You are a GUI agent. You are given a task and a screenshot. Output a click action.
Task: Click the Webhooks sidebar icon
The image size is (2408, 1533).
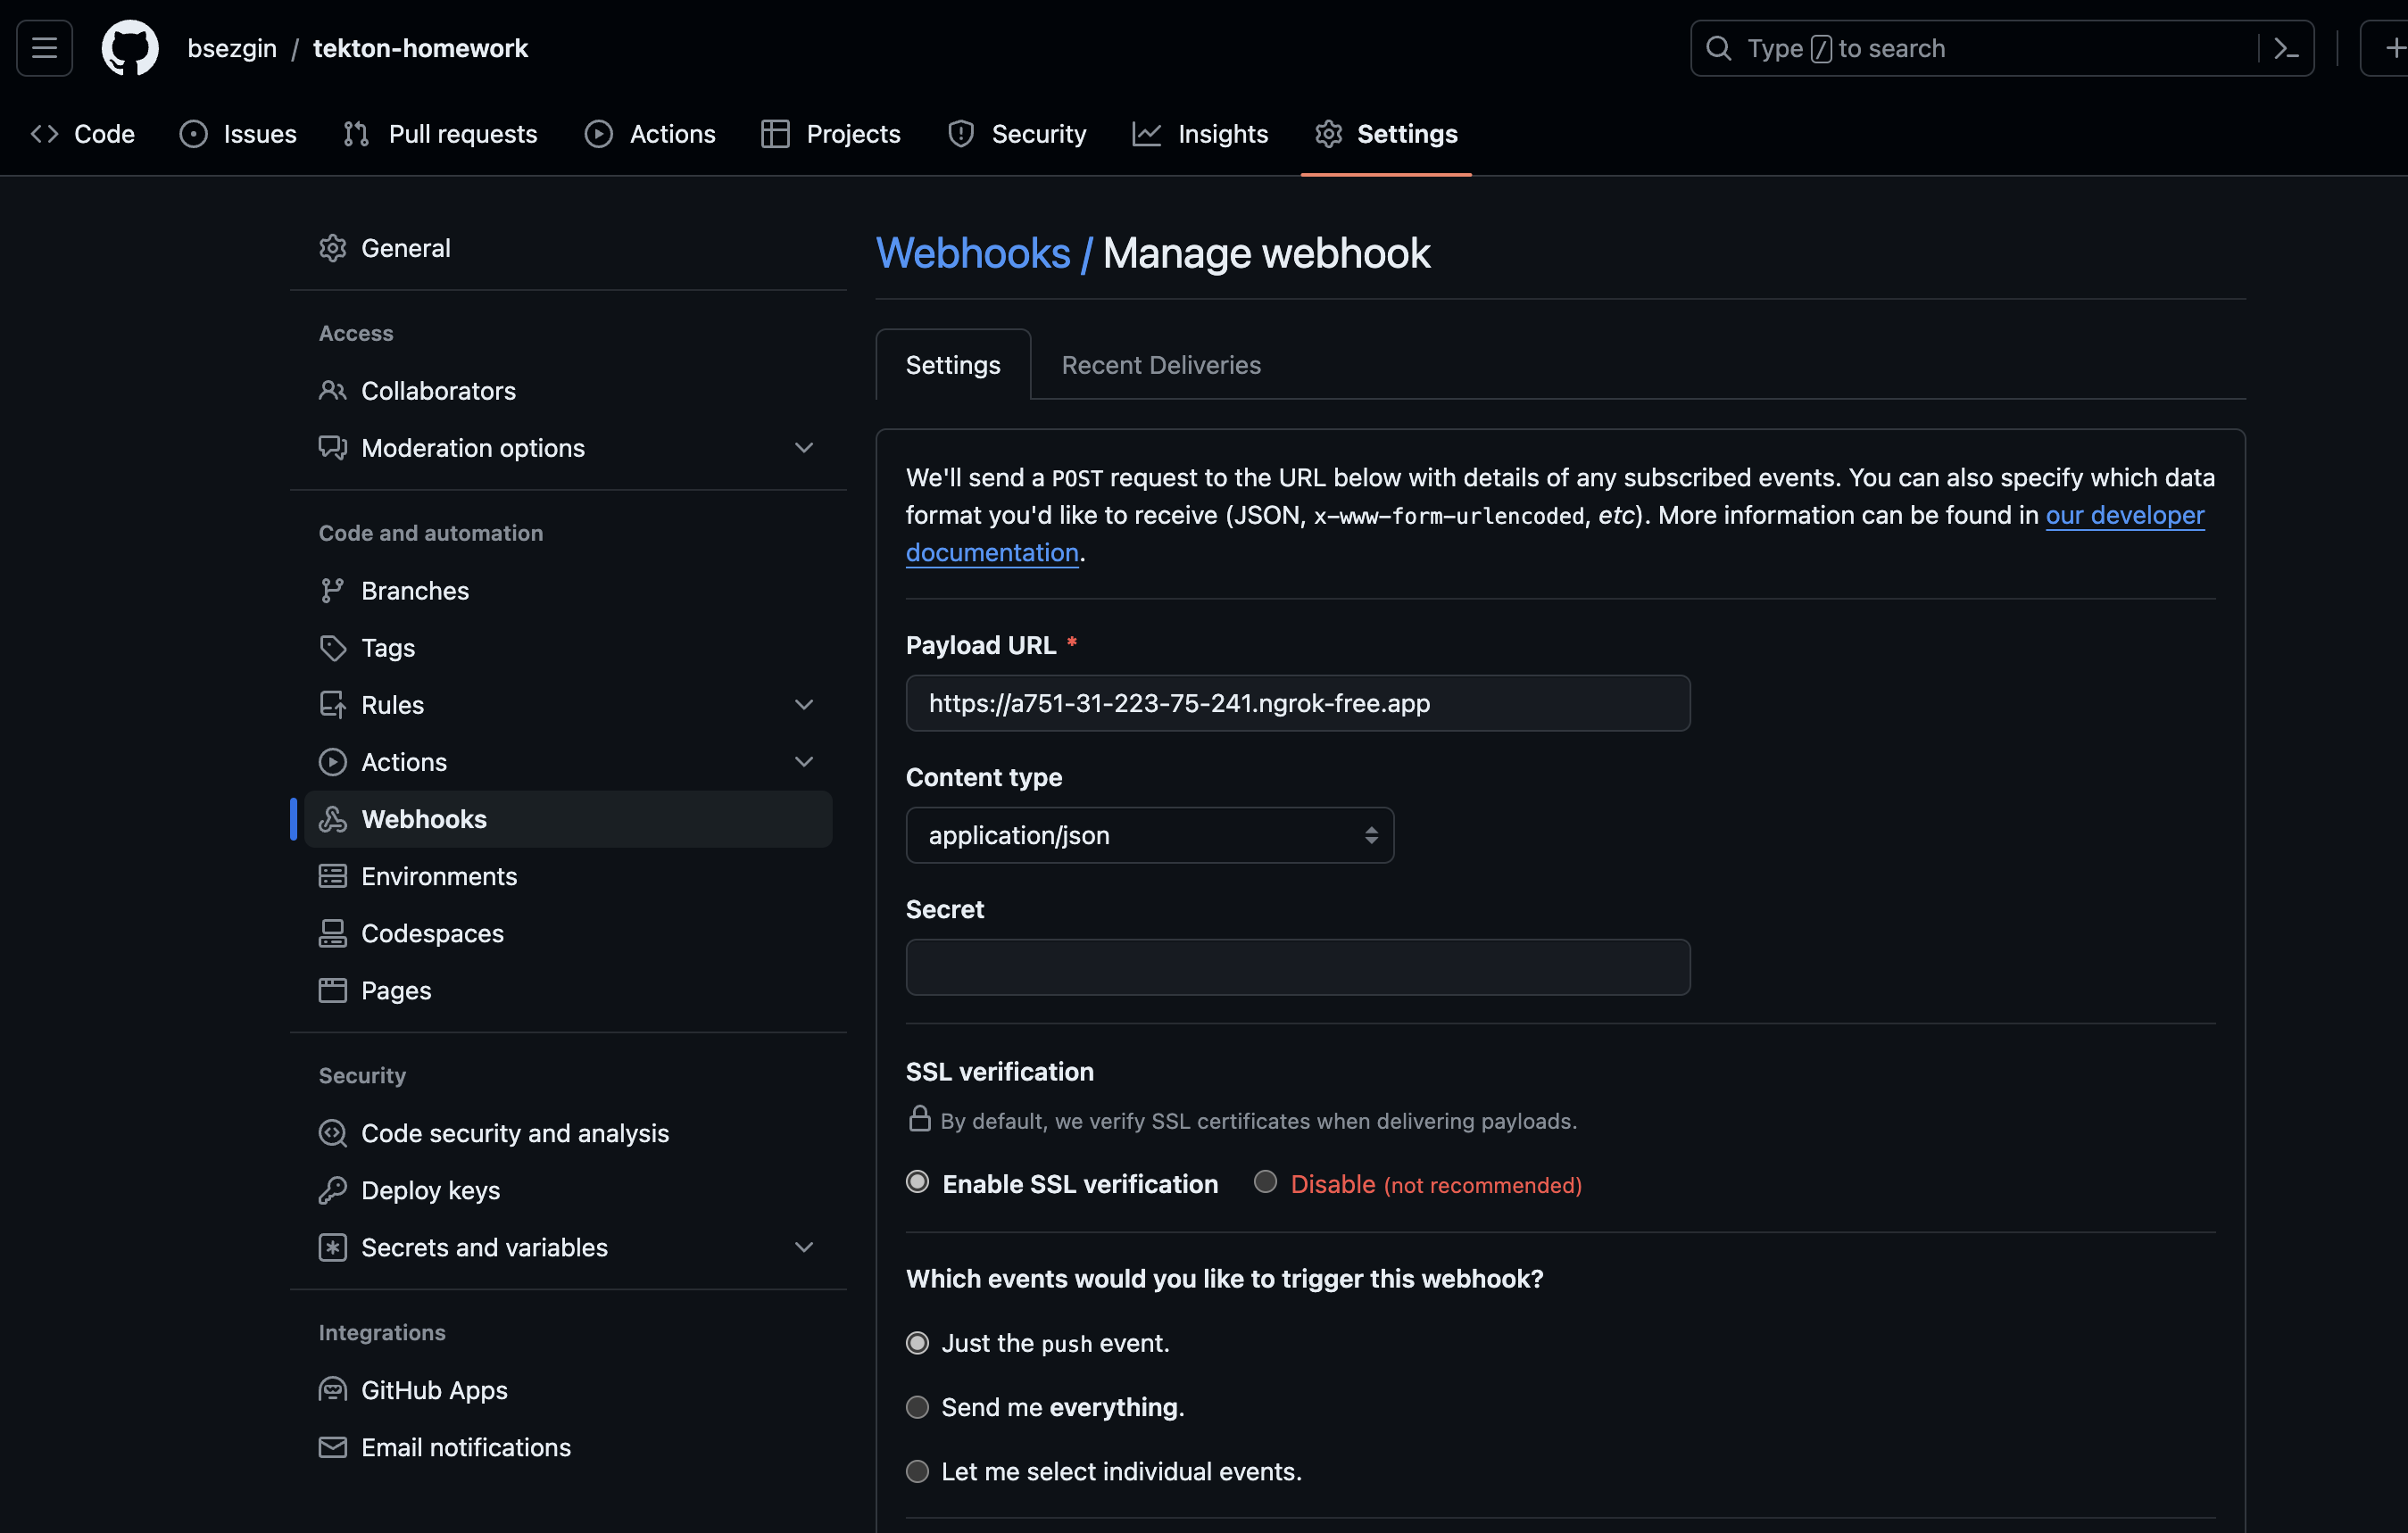[x=332, y=819]
